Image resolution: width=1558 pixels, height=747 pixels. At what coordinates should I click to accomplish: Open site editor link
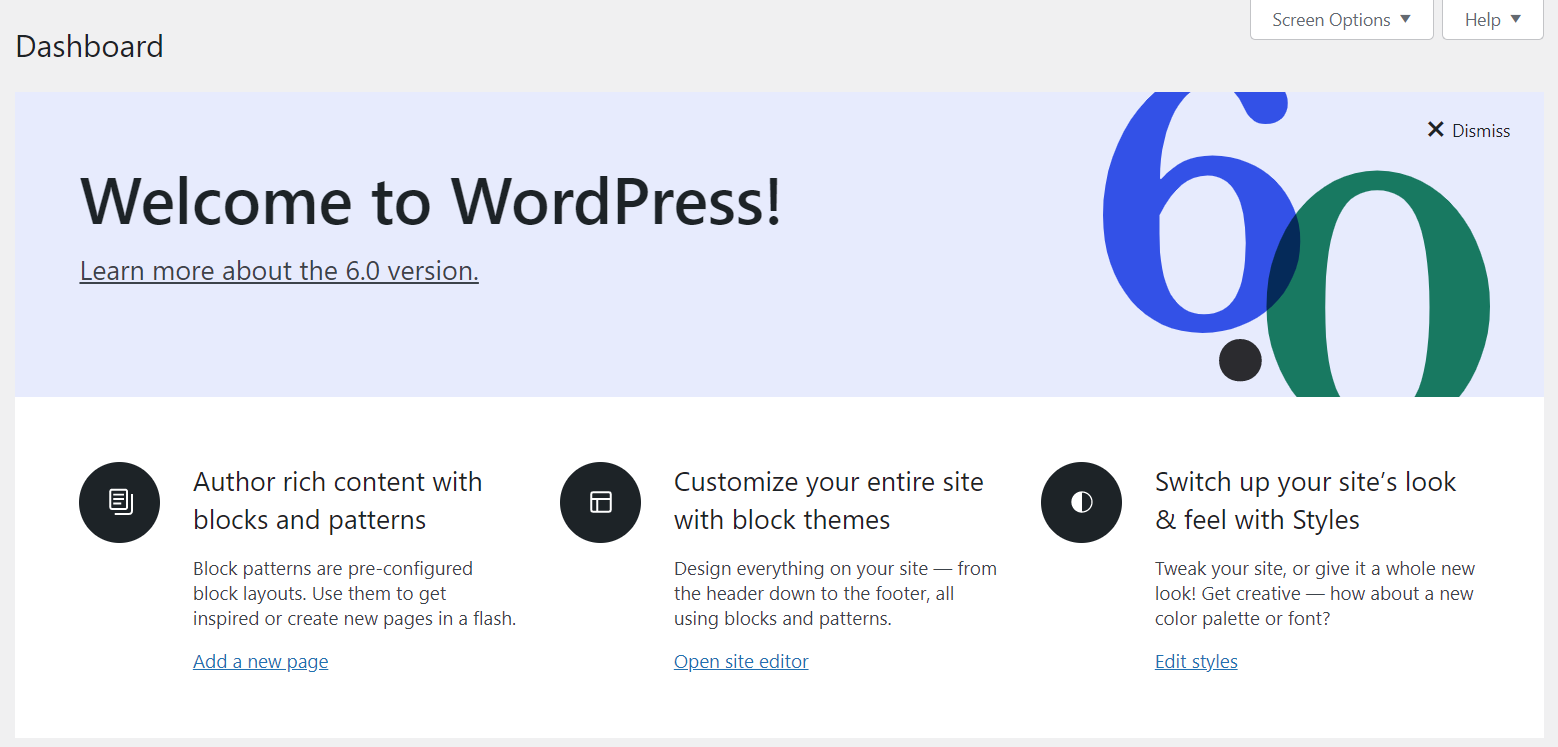[x=741, y=661]
